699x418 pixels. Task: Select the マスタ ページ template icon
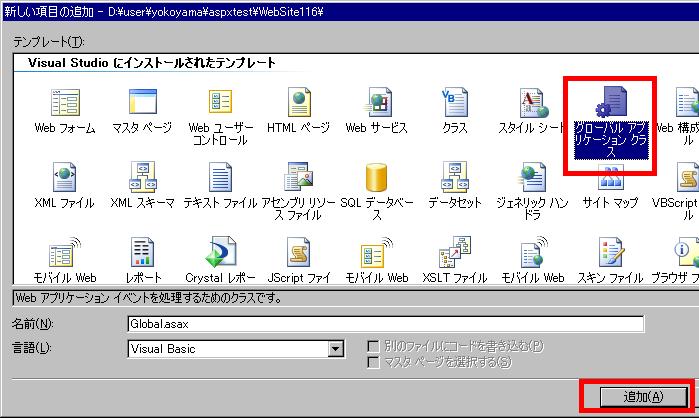click(143, 102)
